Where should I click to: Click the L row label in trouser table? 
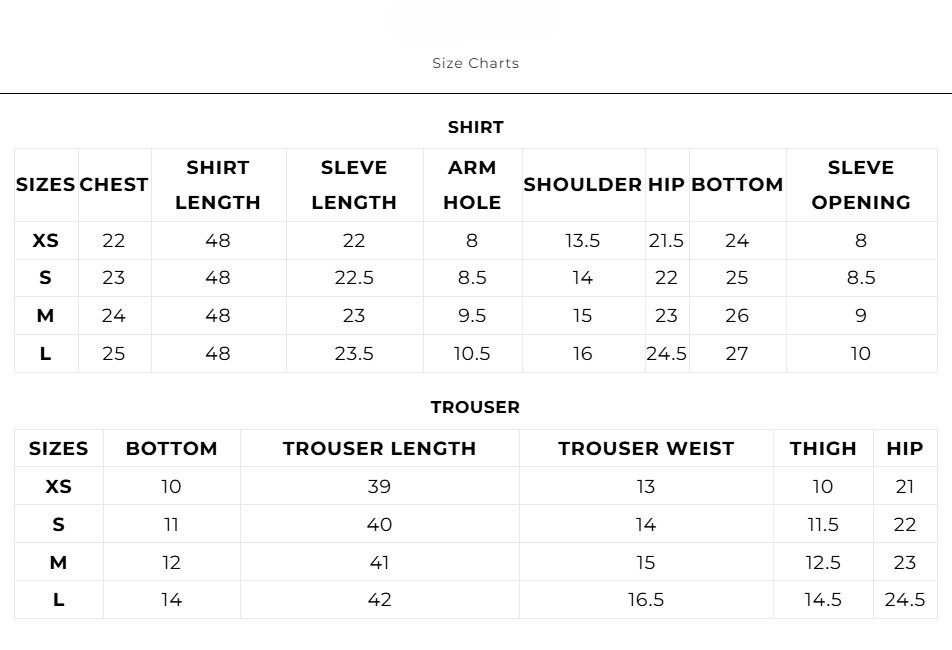pyautogui.click(x=59, y=600)
